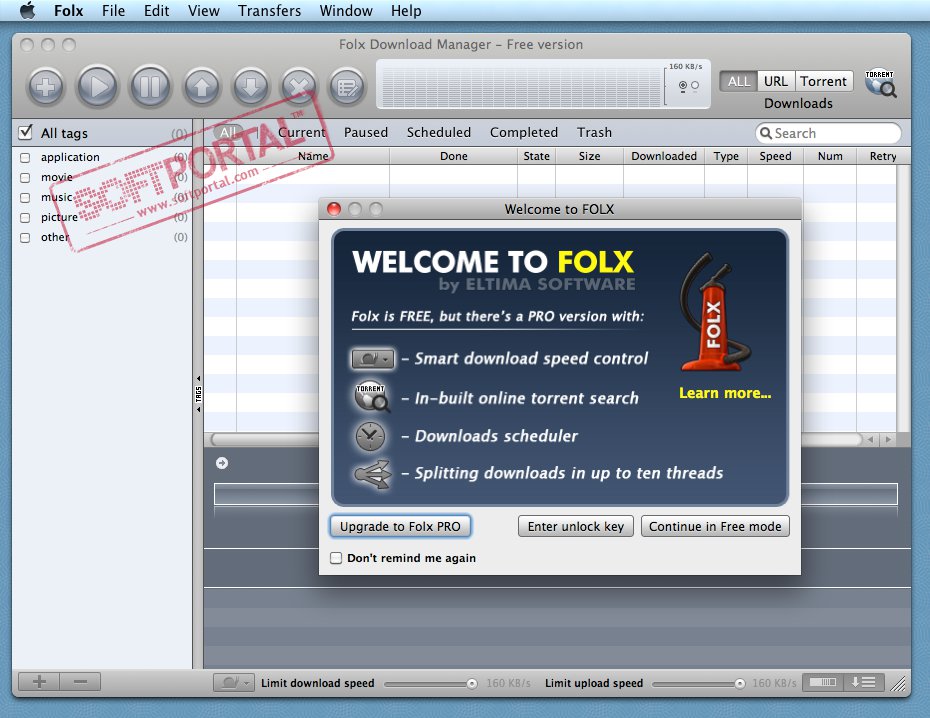The image size is (930, 718).
Task: Switch to the Completed tab
Action: coord(524,132)
